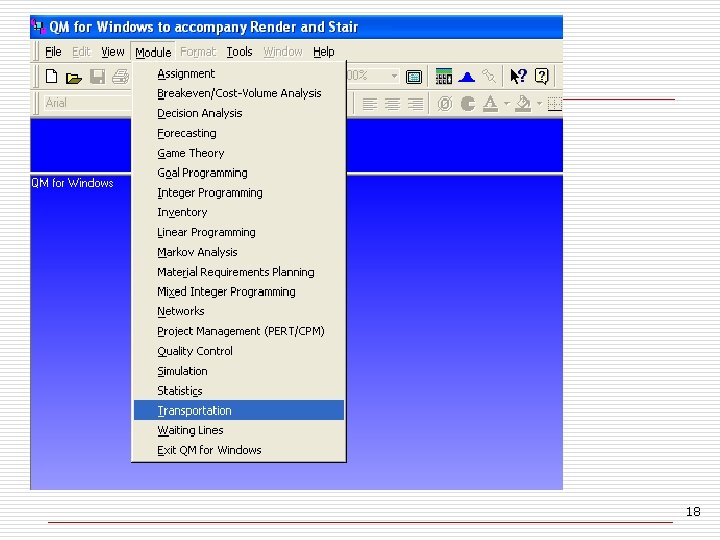Open a file with the folder icon
Image resolution: width=720 pixels, height=540 pixels.
[x=73, y=78]
